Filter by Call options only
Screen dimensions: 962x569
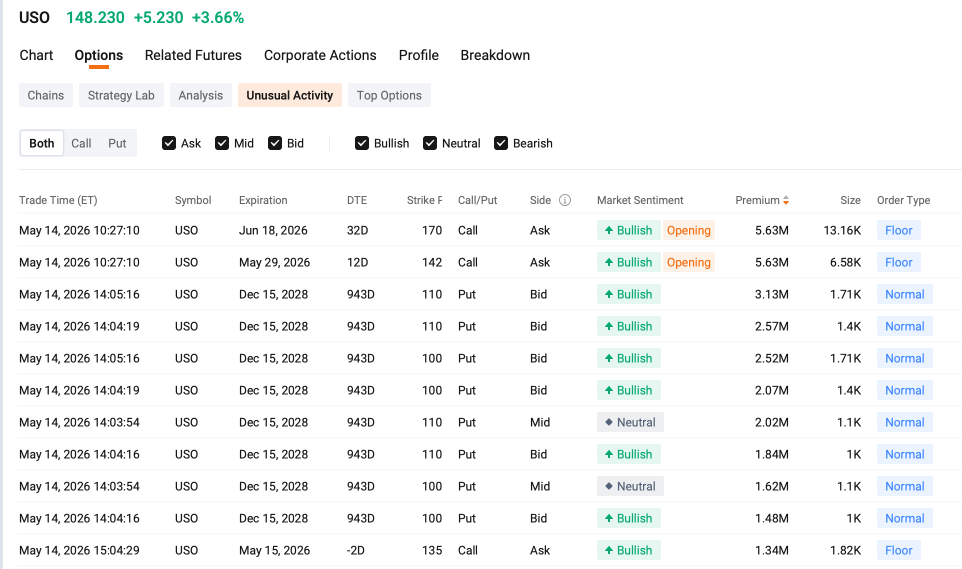(81, 143)
